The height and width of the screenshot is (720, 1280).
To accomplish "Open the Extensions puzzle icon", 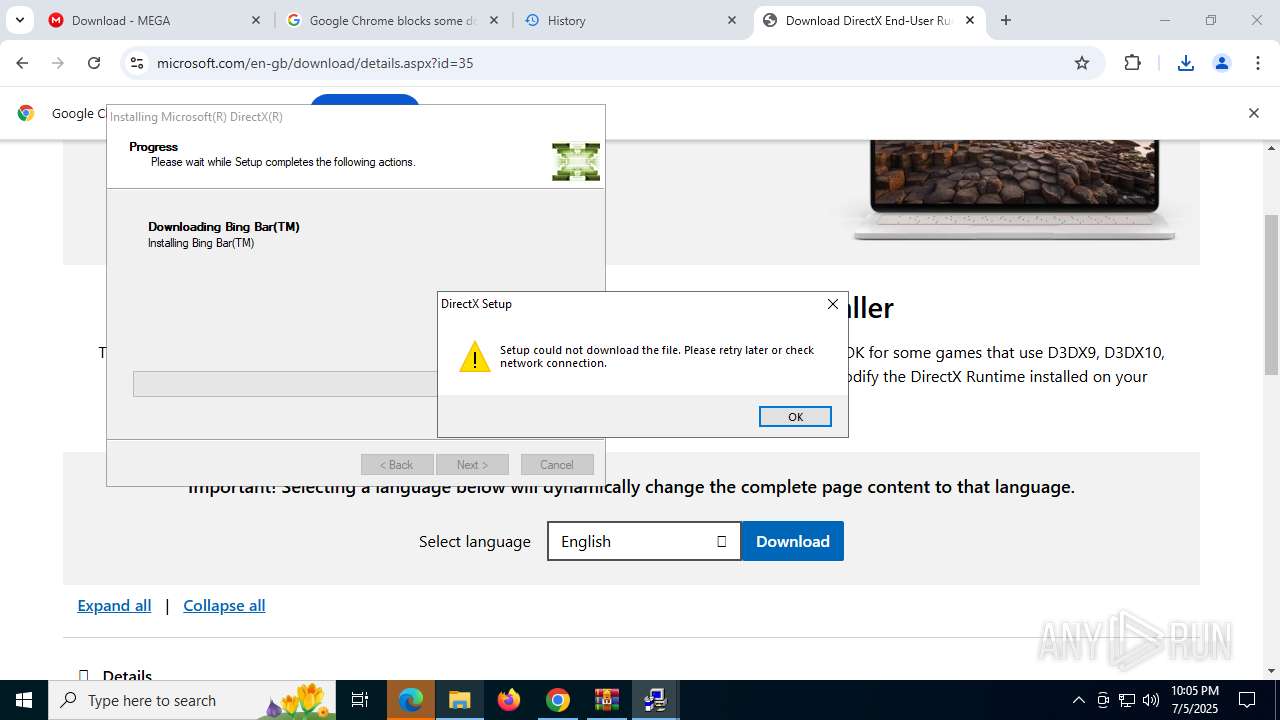I will pyautogui.click(x=1132, y=63).
